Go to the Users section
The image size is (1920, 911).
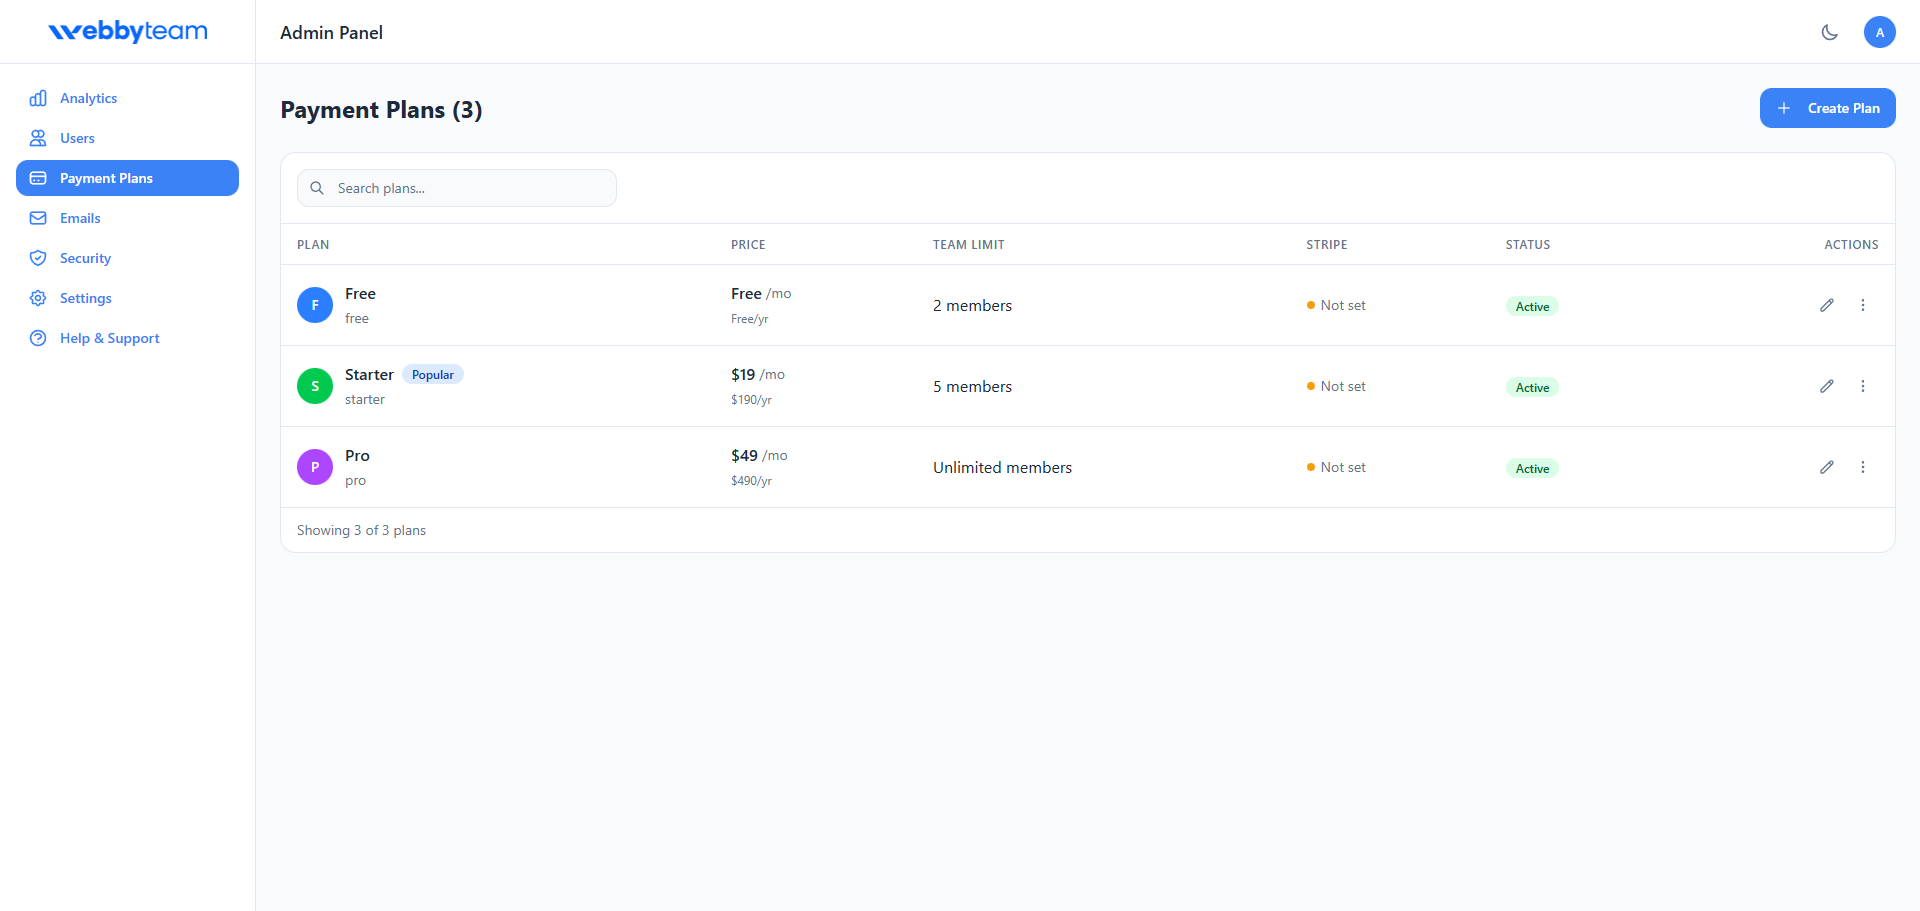[127, 138]
